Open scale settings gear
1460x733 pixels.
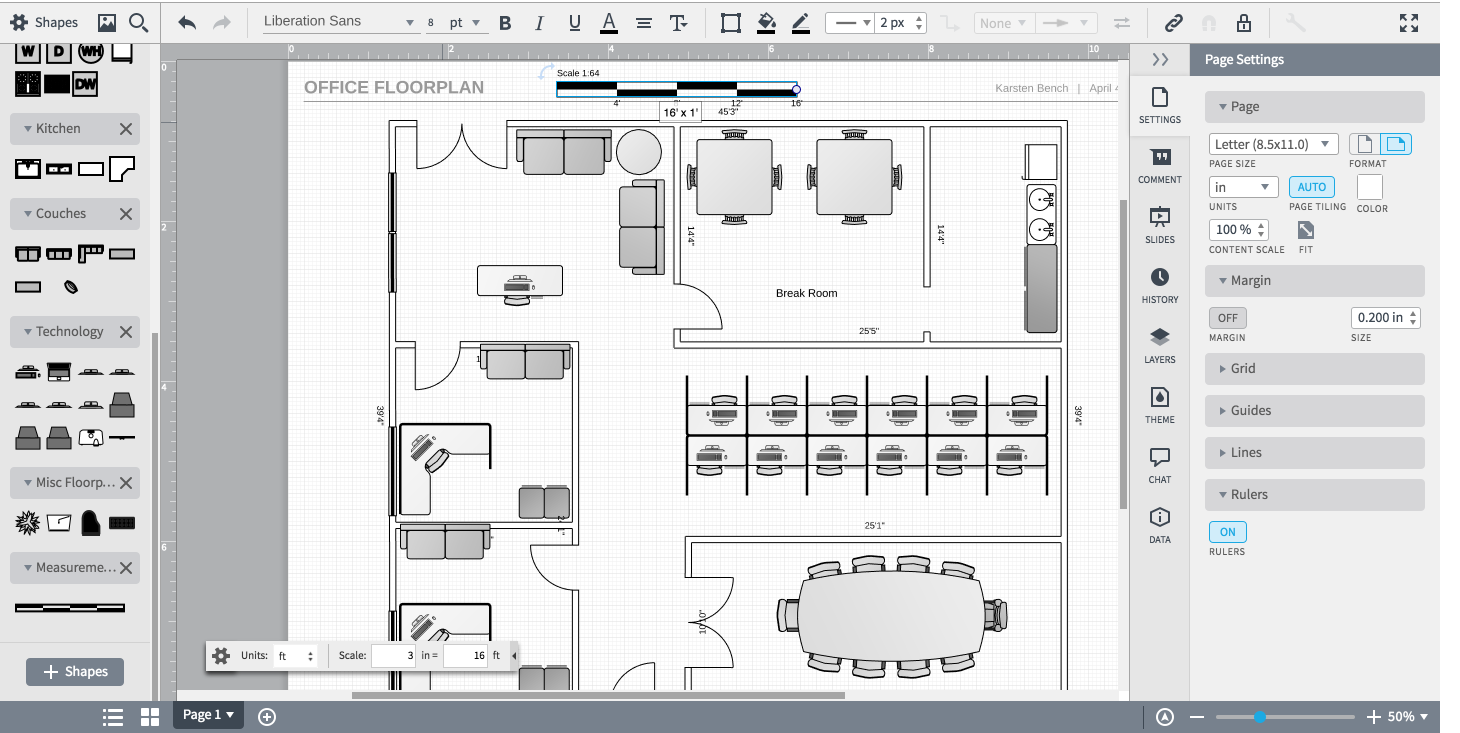[221, 656]
